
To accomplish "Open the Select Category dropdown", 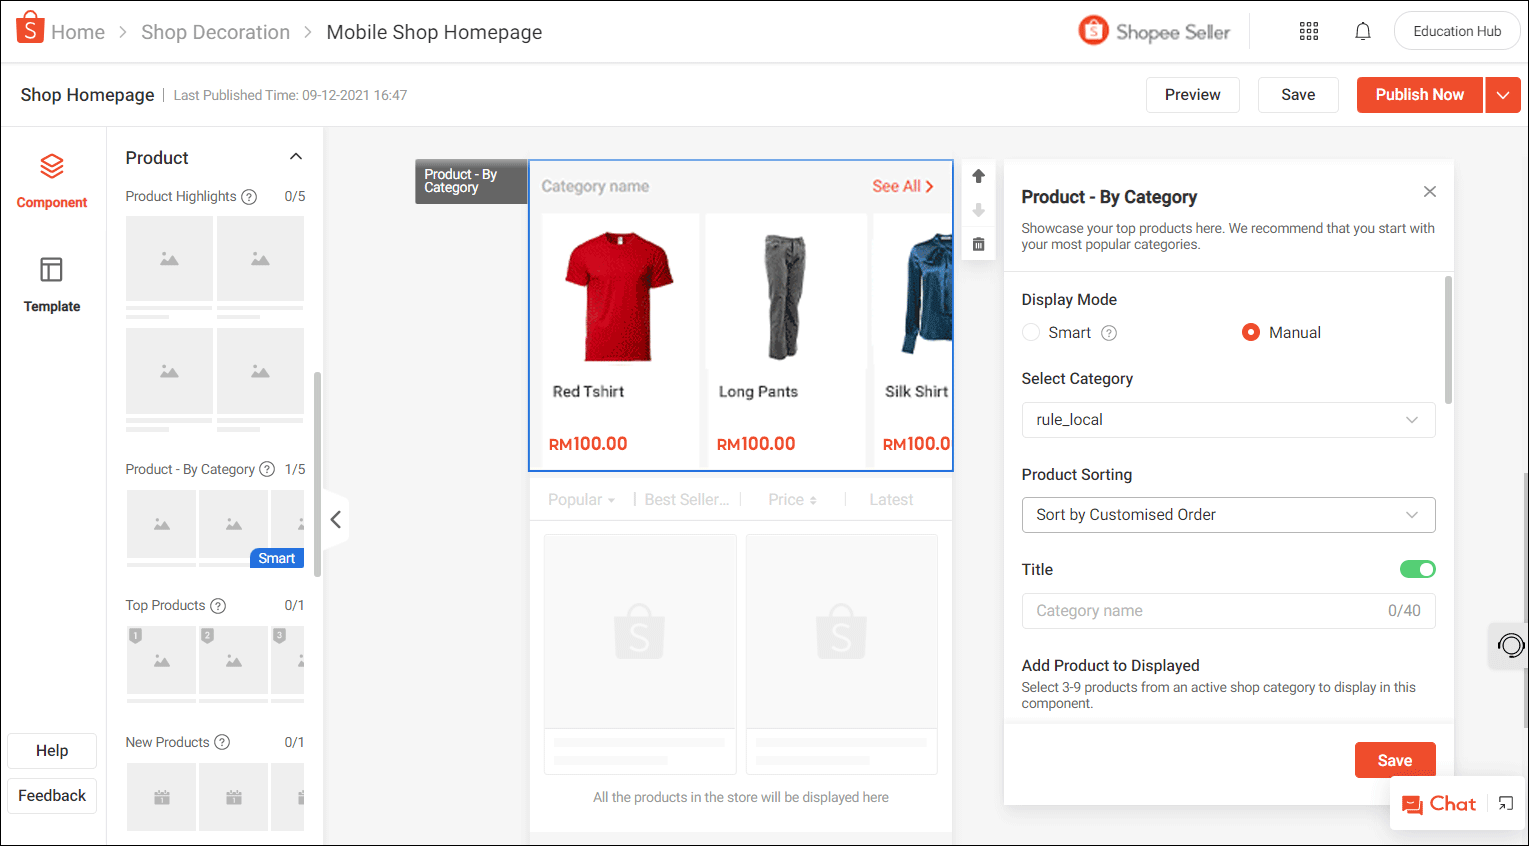I will coord(1228,419).
